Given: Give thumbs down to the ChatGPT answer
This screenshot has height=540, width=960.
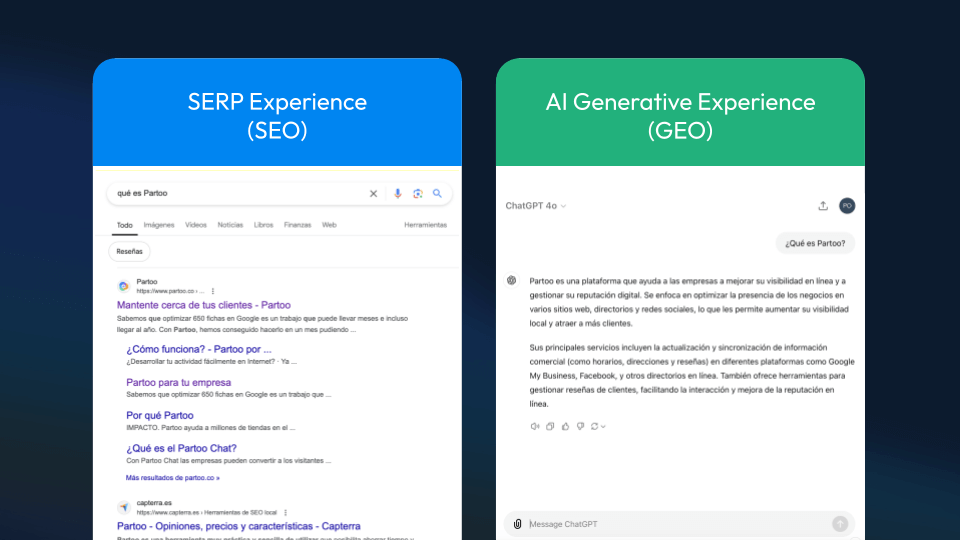Looking at the screenshot, I should [x=580, y=426].
